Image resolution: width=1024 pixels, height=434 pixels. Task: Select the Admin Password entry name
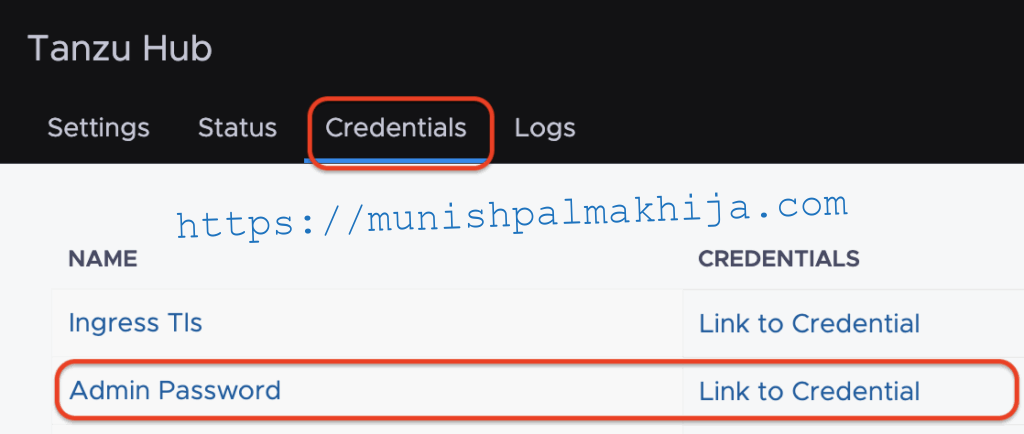click(x=174, y=390)
